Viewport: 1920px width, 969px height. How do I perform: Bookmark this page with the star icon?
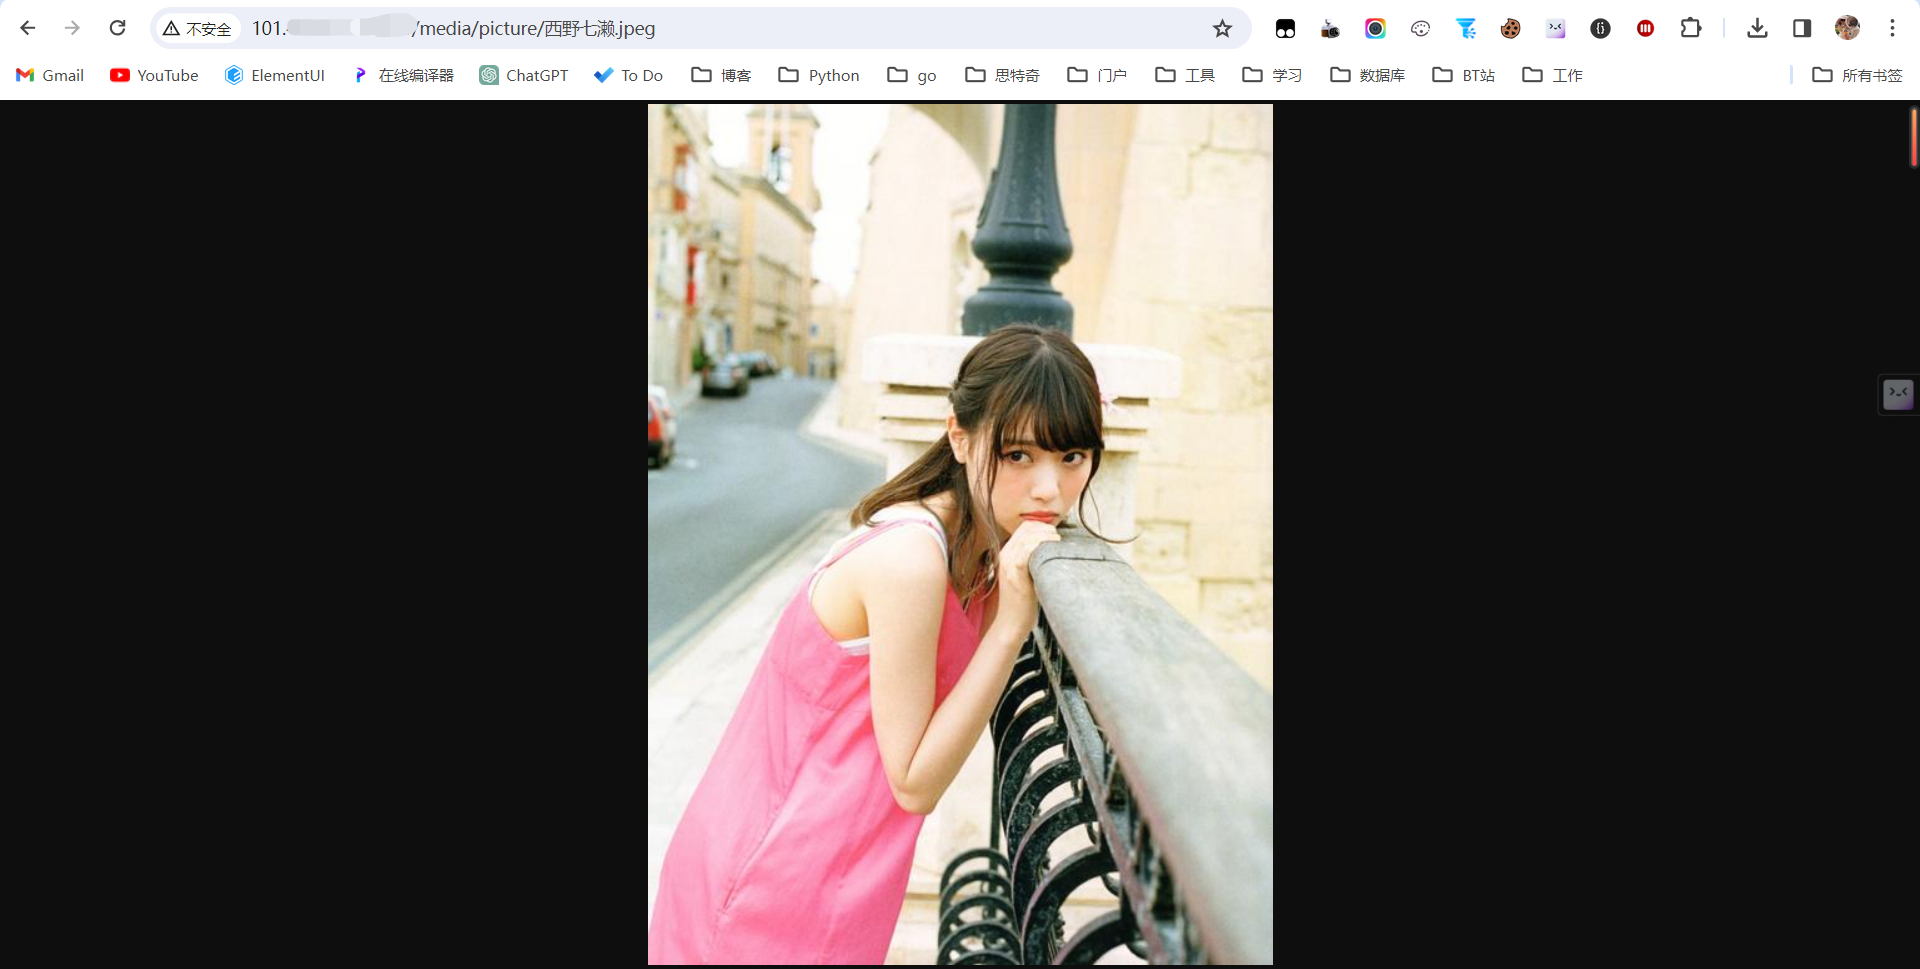pos(1222,28)
